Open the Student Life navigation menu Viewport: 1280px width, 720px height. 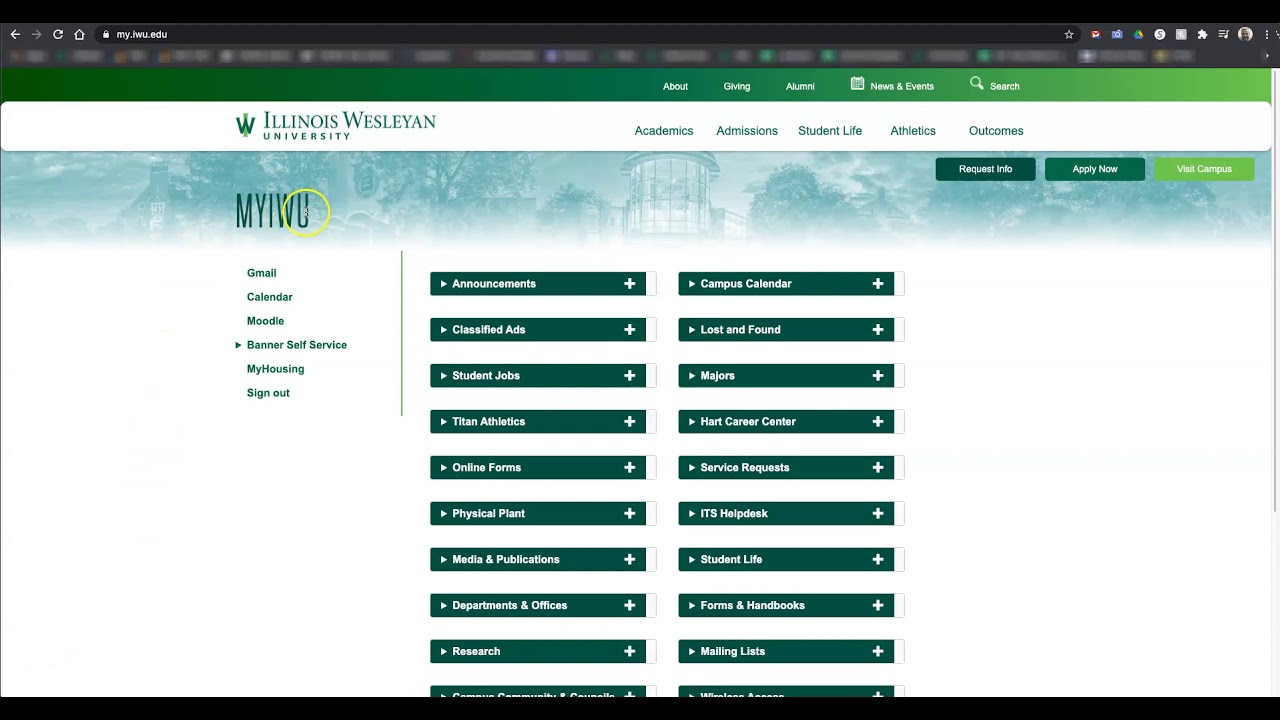coord(830,131)
